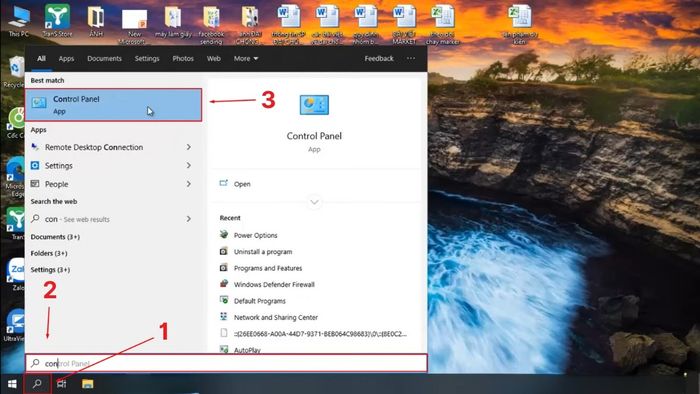
Task: Switch to the All search tab
Action: [x=42, y=58]
